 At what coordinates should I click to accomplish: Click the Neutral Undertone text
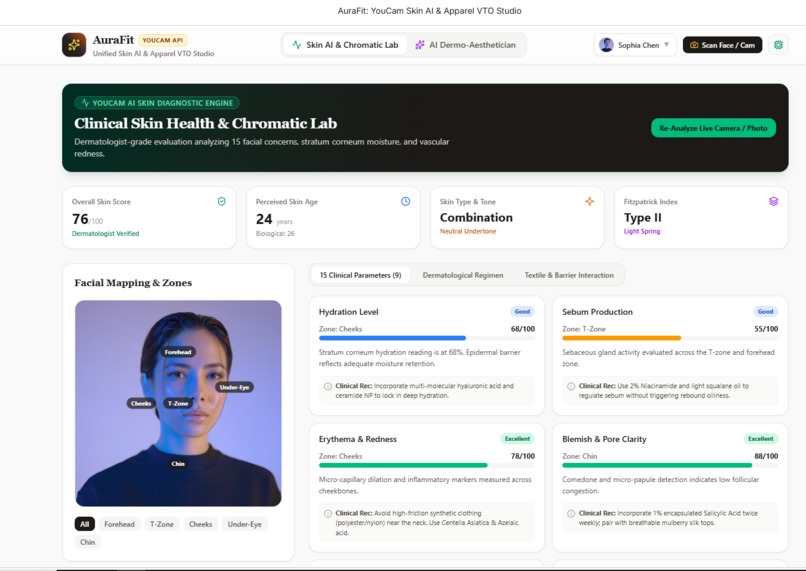click(468, 231)
